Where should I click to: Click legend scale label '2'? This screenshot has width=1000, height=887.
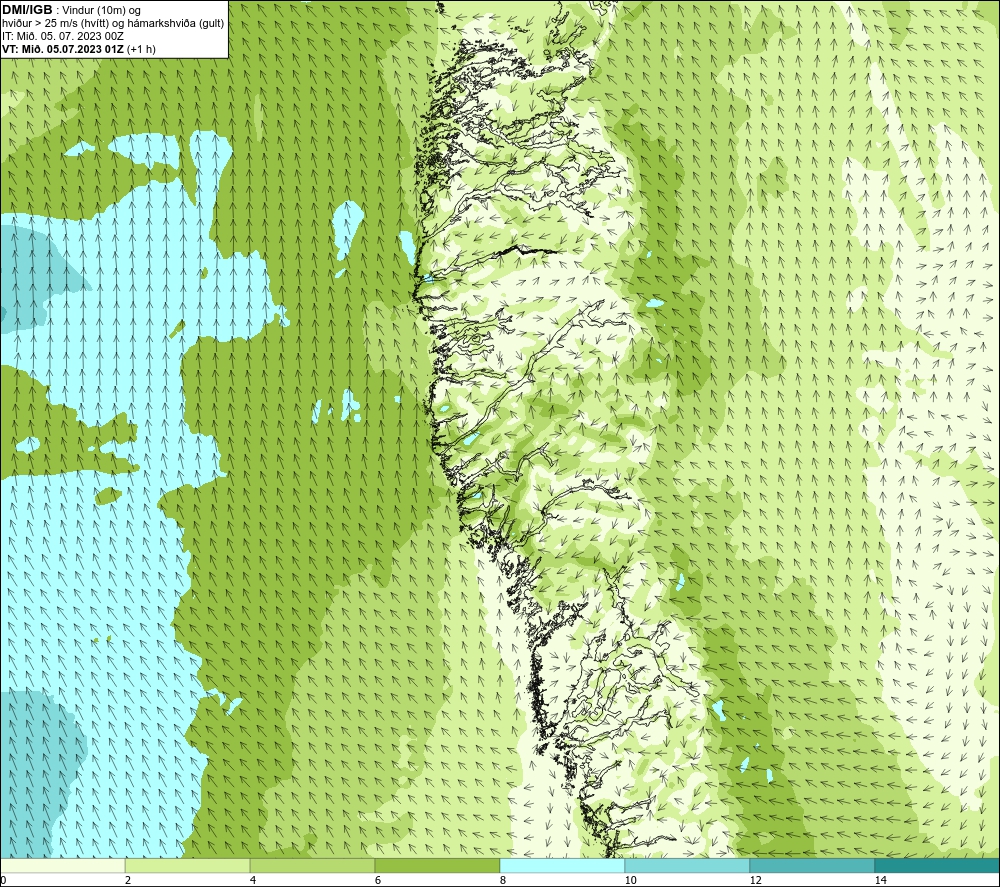128,880
